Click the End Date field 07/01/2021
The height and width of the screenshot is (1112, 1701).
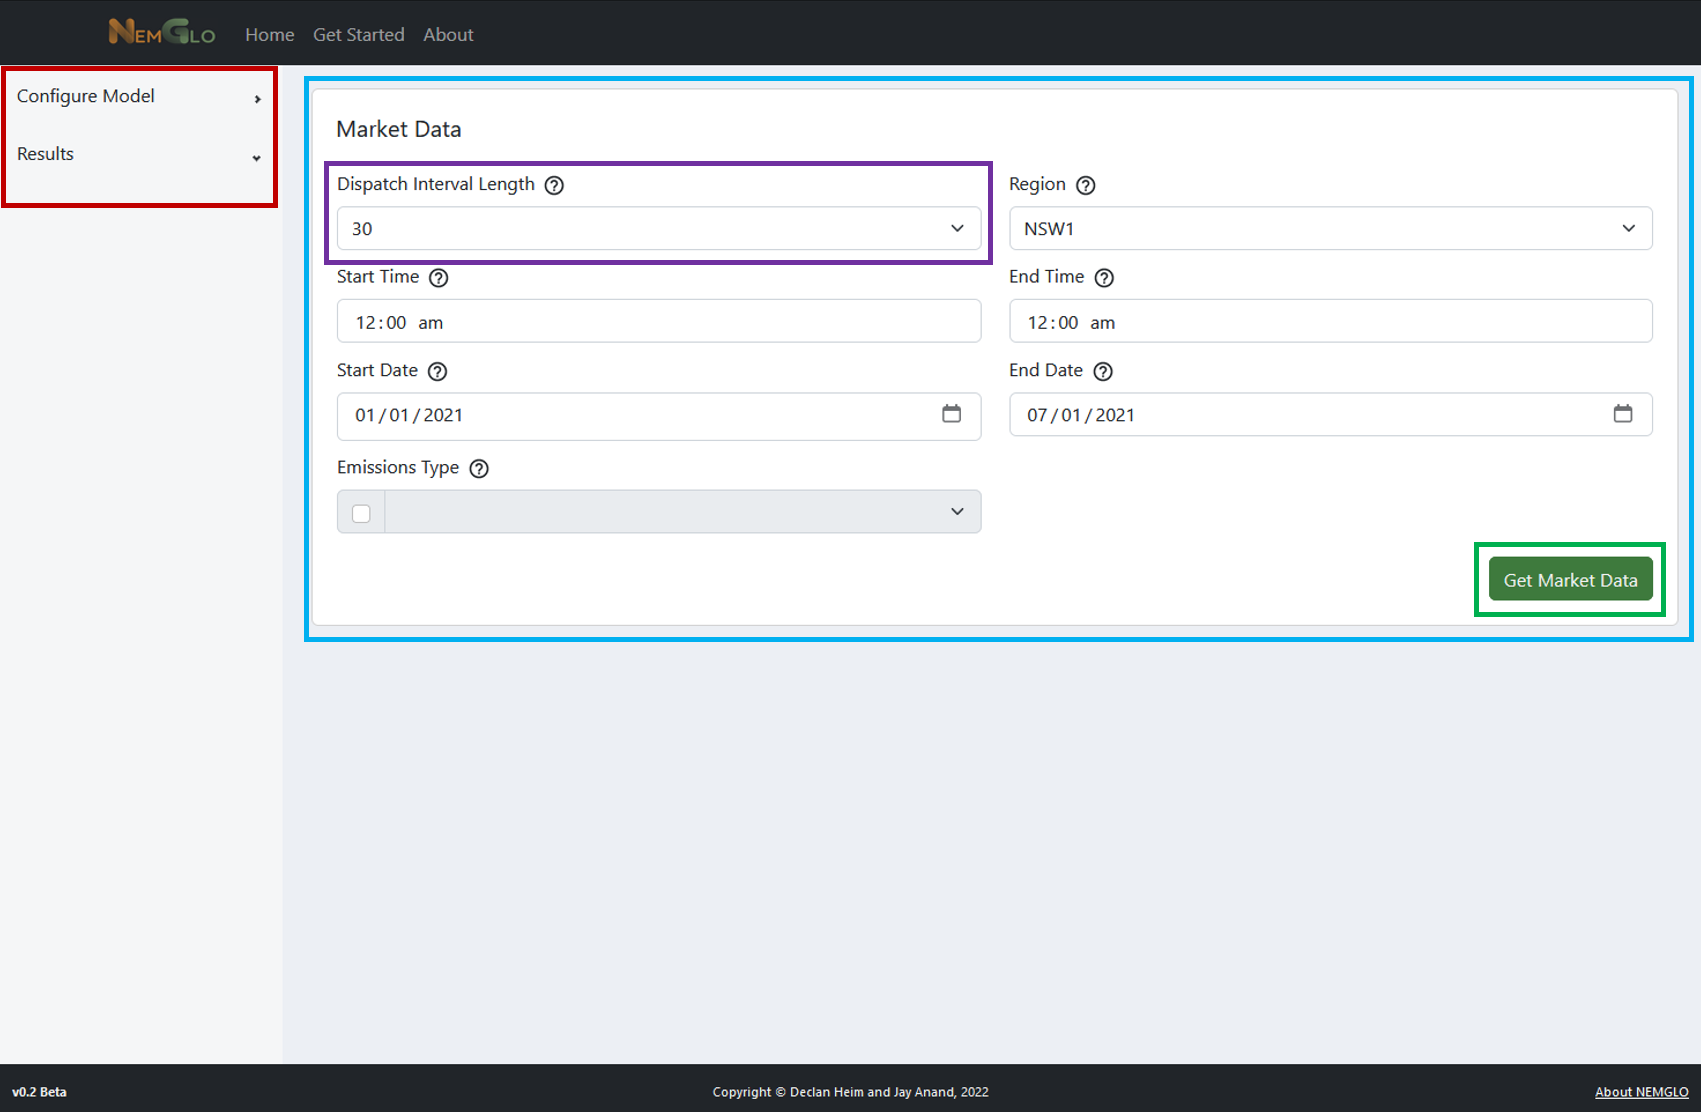[1330, 414]
